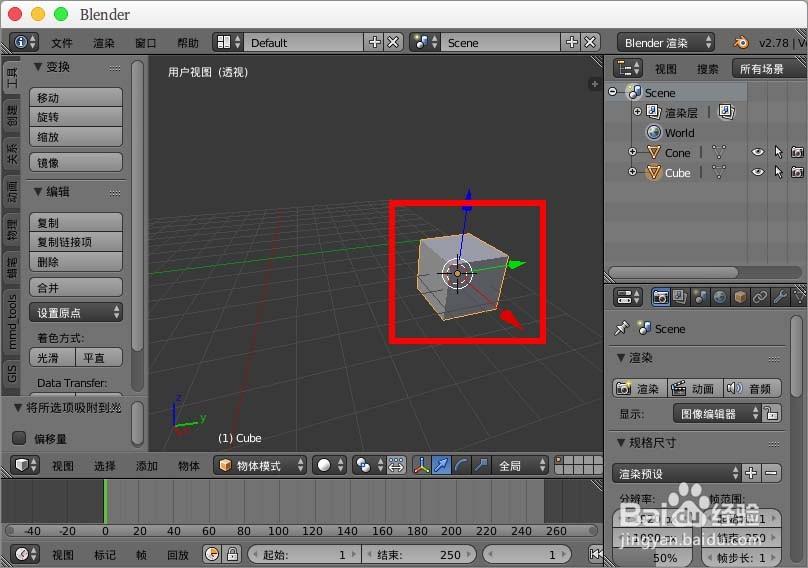Open the 文件 menu
808x568 pixels.
click(x=62, y=43)
